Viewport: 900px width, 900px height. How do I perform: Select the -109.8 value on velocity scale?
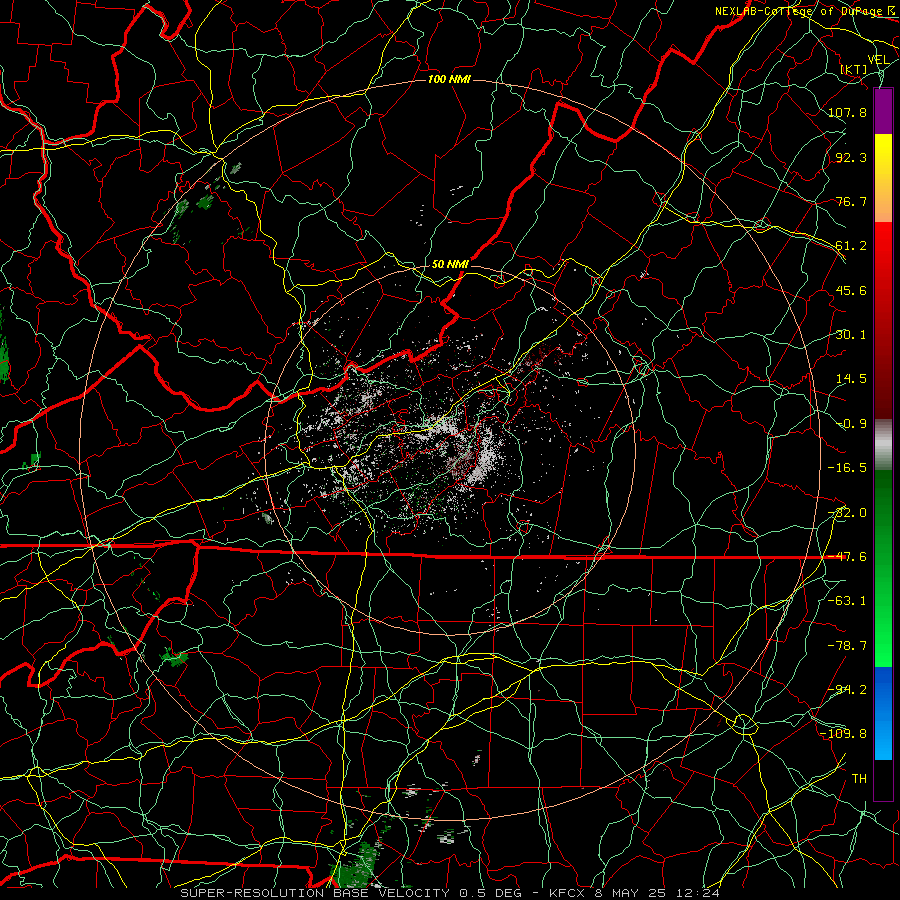(x=843, y=734)
